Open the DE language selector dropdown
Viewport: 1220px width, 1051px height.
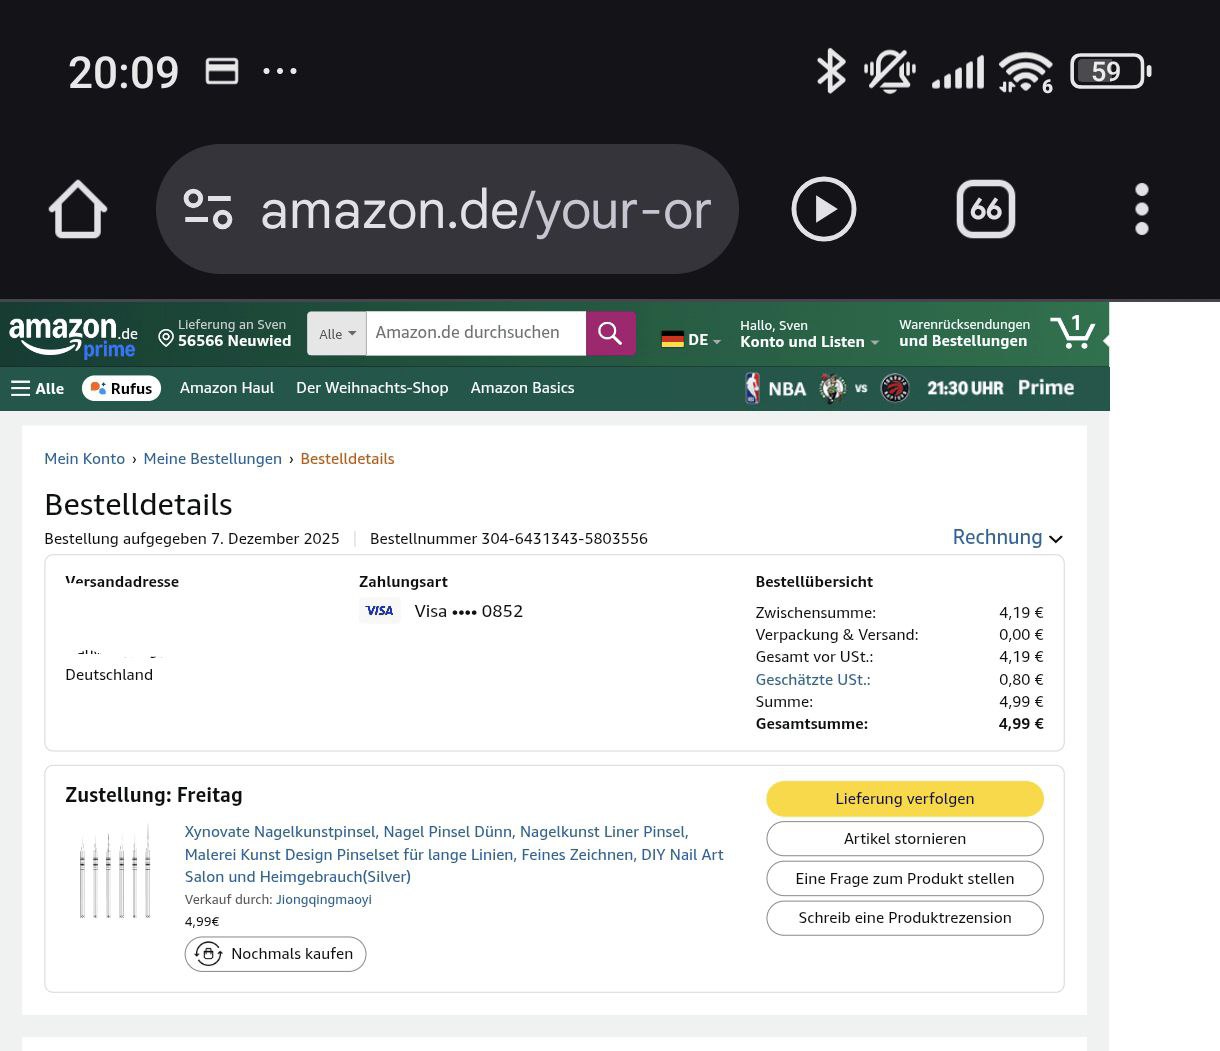tap(691, 340)
